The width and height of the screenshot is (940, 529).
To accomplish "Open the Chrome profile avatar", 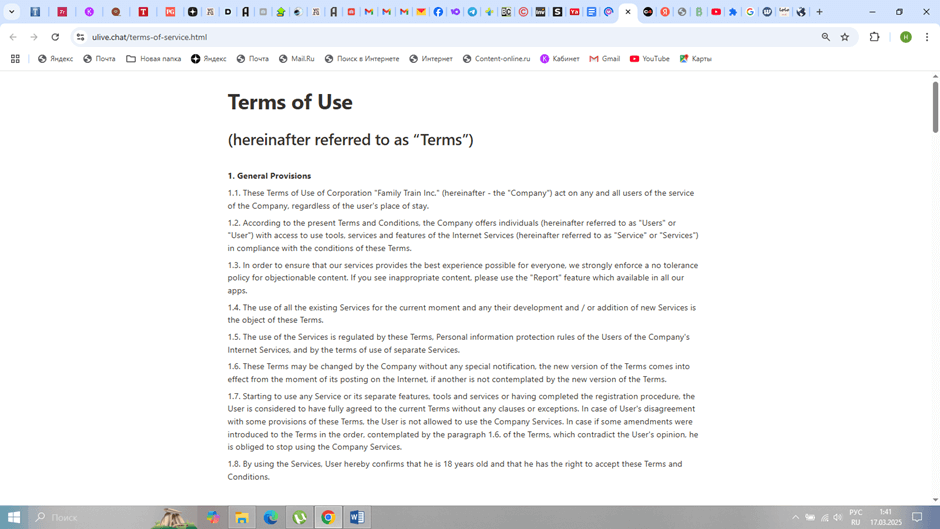I will click(x=905, y=37).
